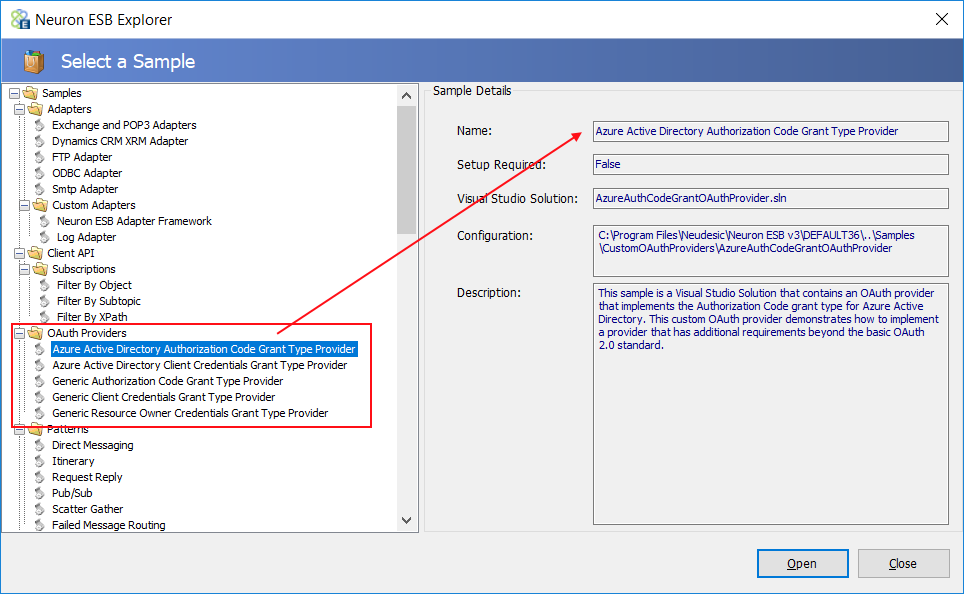Select the Neuron ESB Adapter Framework sample

pos(134,221)
